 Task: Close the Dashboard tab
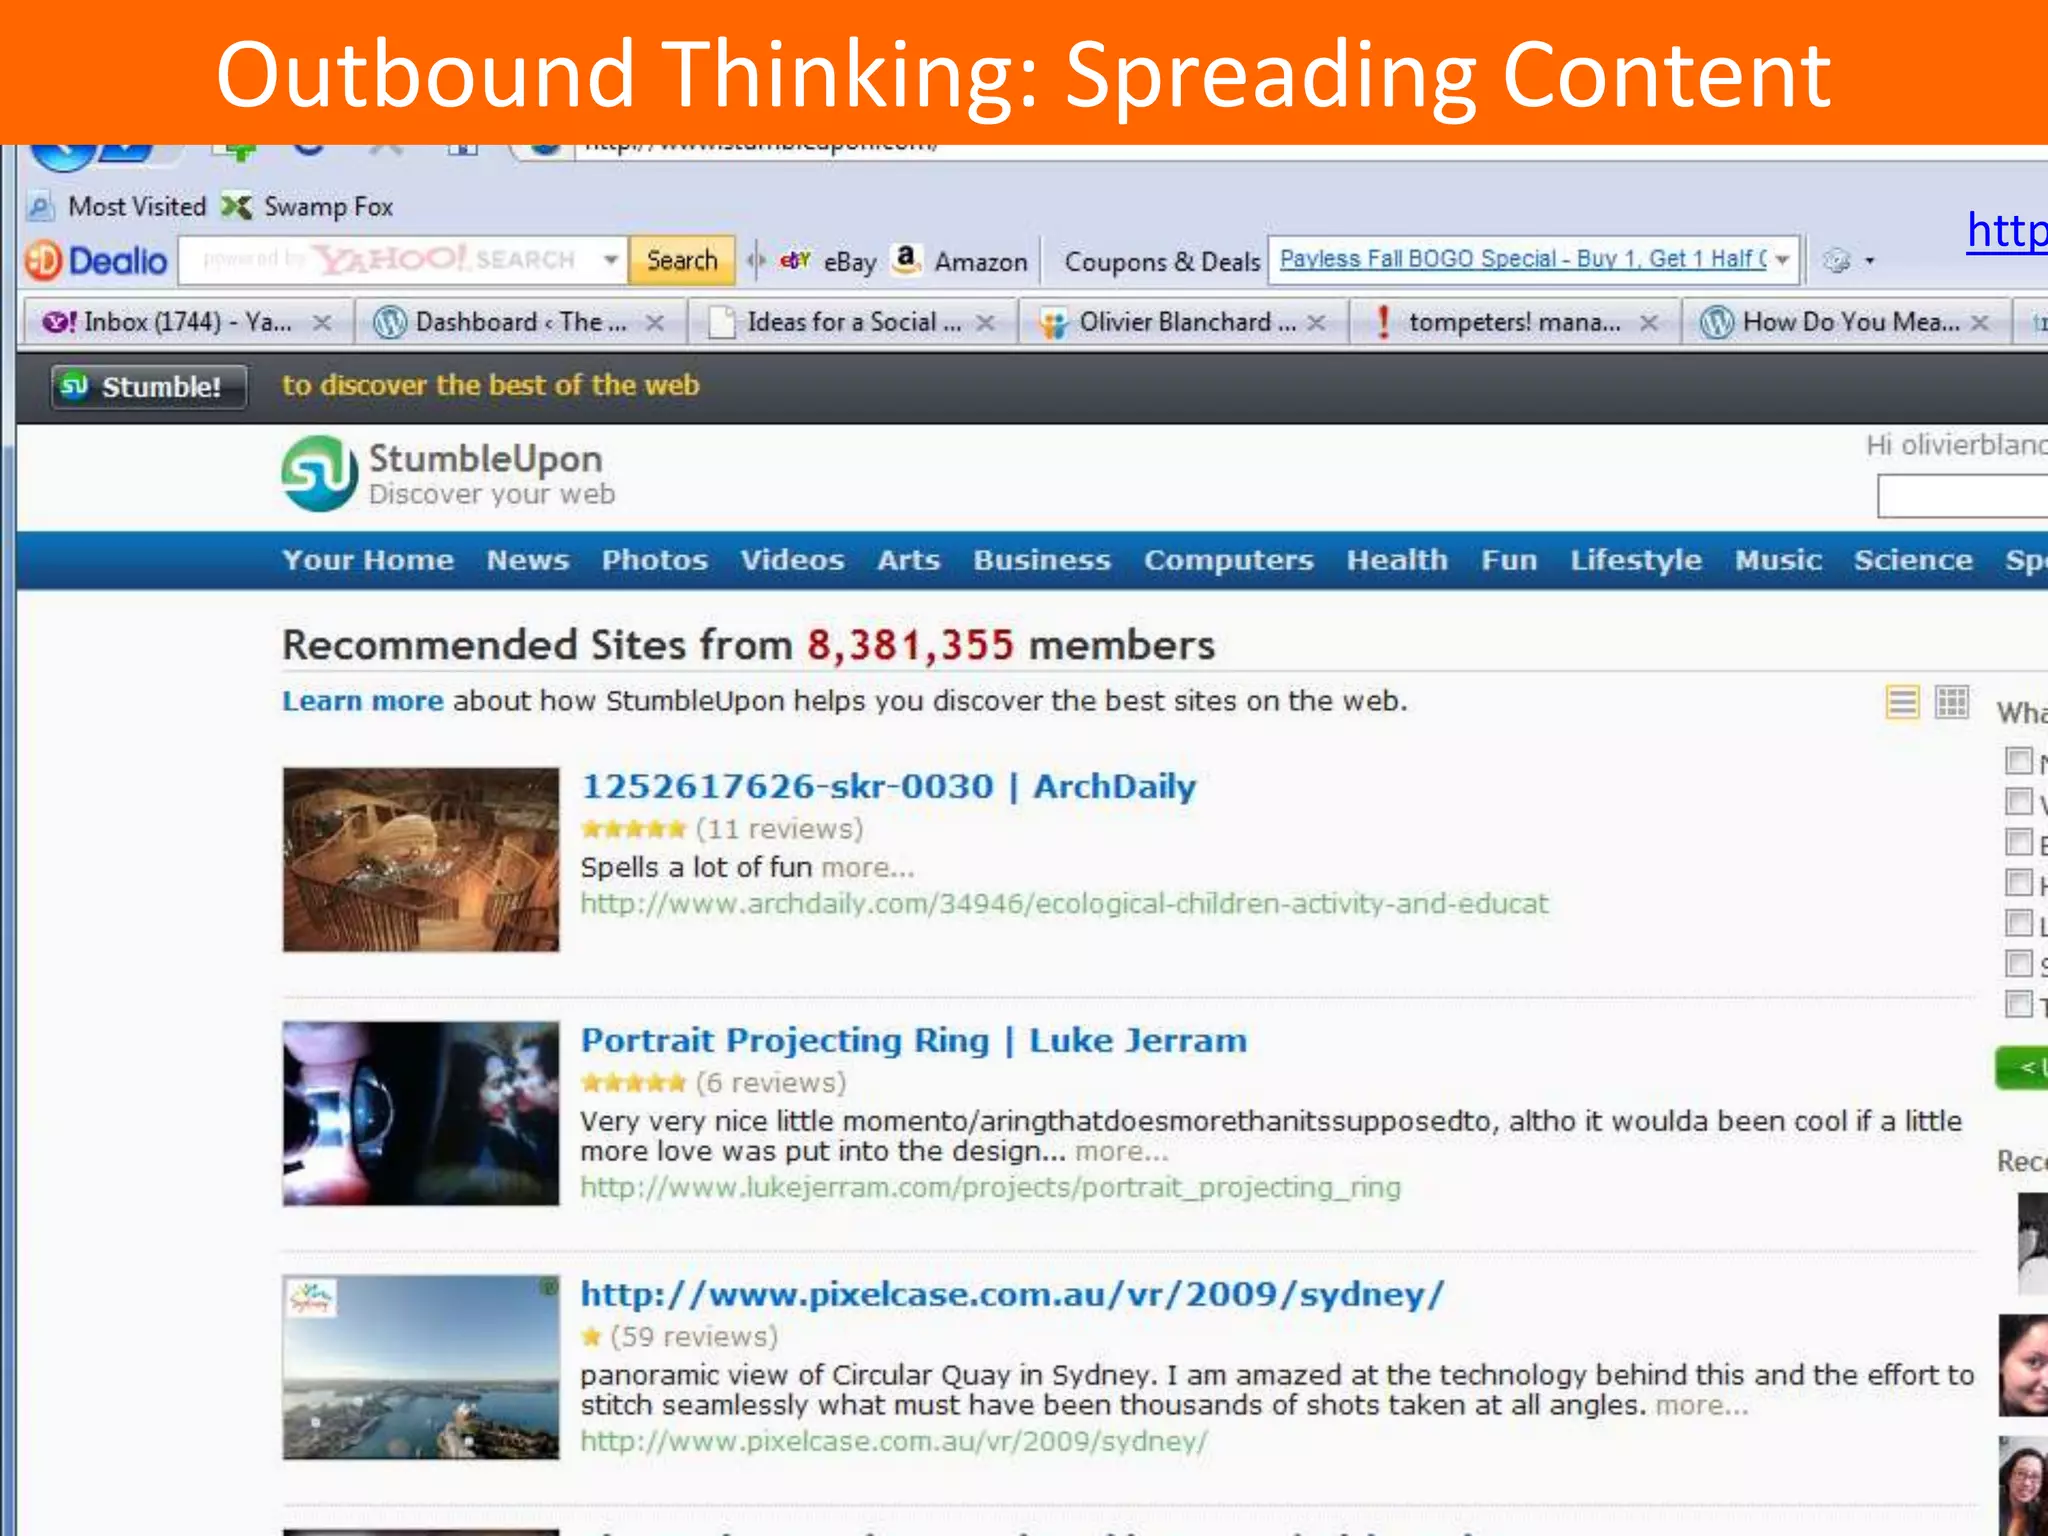[655, 322]
